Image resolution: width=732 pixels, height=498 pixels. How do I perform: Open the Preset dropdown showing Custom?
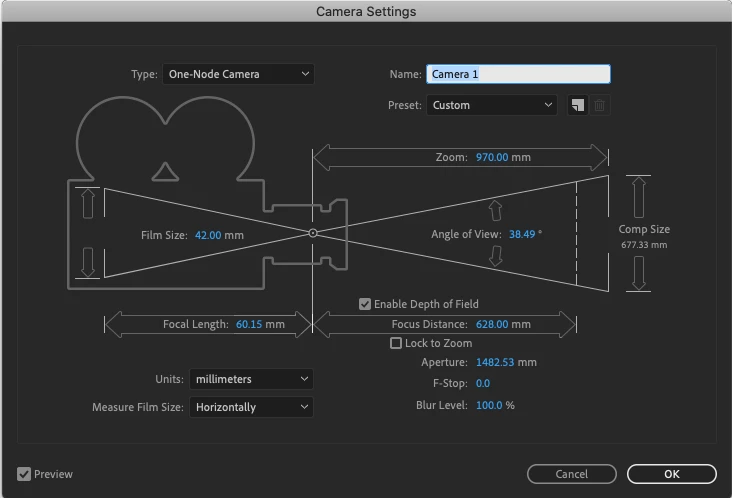pos(492,105)
